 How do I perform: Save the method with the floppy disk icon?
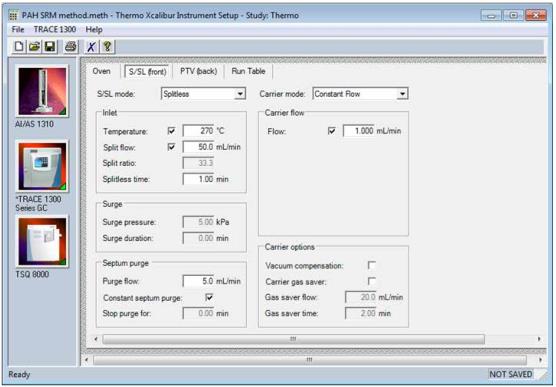click(x=49, y=46)
